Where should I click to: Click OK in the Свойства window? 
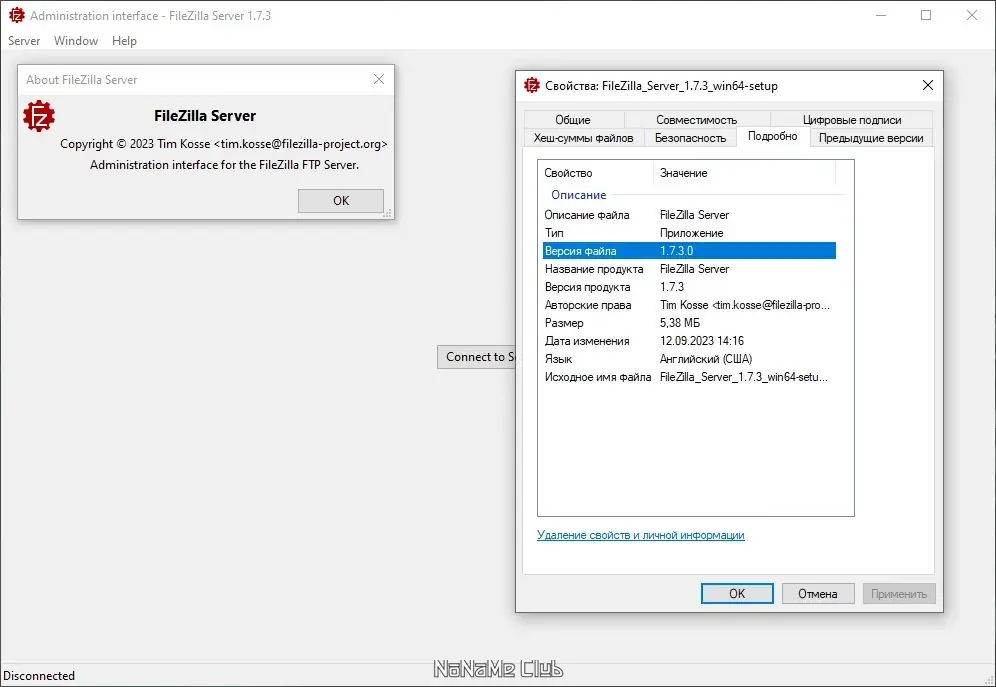click(x=737, y=594)
